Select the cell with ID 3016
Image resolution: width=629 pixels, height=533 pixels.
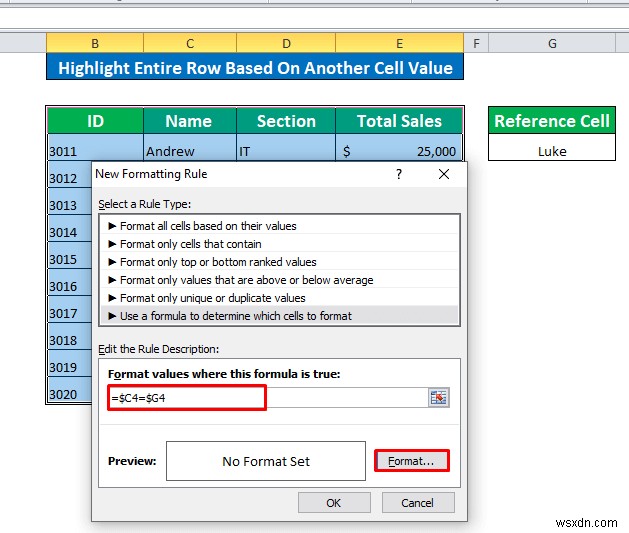tap(69, 282)
